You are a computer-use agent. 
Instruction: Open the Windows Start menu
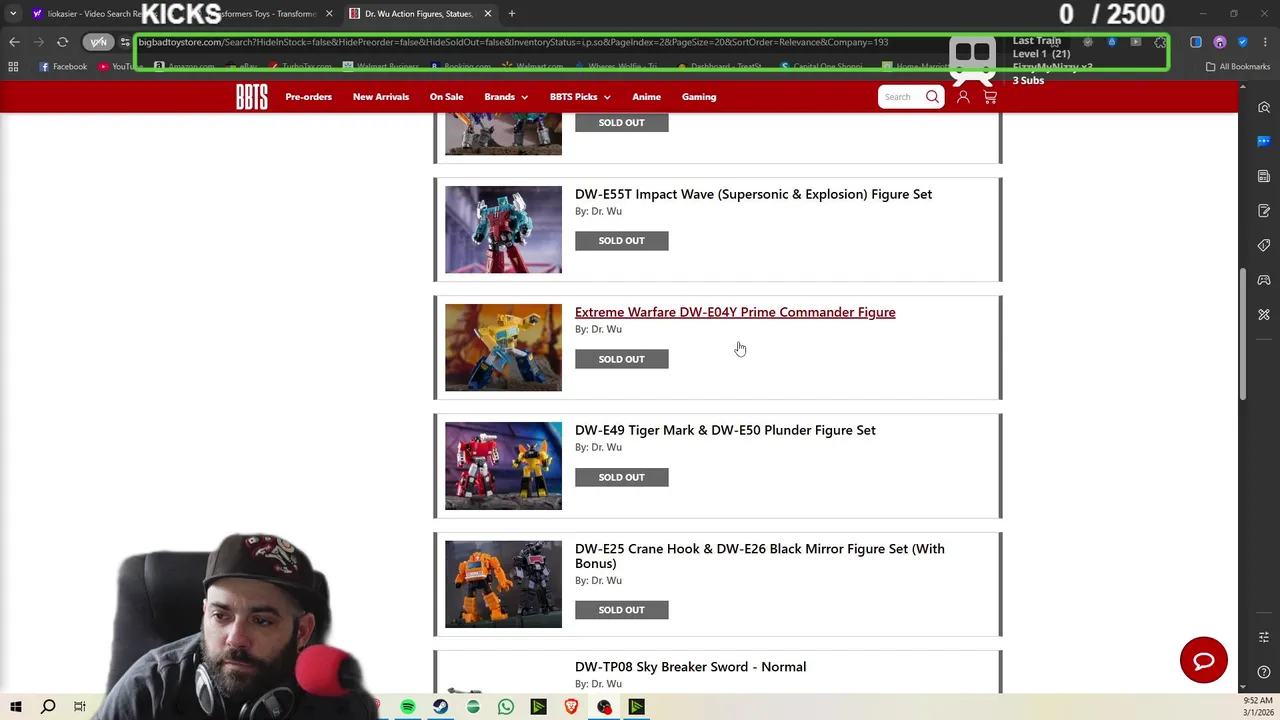pos(16,707)
